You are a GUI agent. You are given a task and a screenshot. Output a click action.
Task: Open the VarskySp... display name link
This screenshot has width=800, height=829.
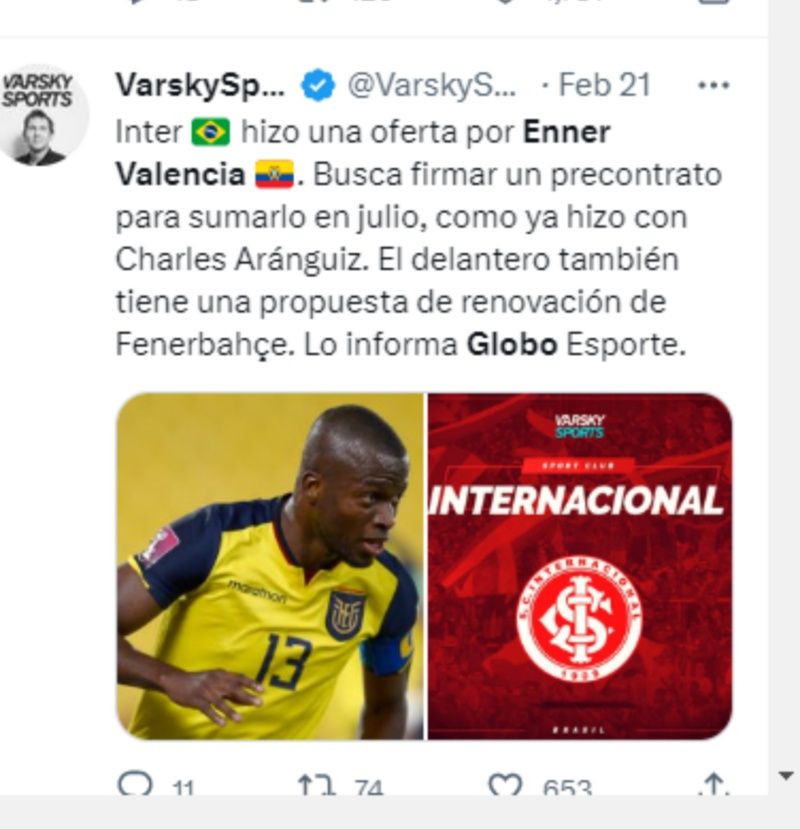tap(200, 85)
